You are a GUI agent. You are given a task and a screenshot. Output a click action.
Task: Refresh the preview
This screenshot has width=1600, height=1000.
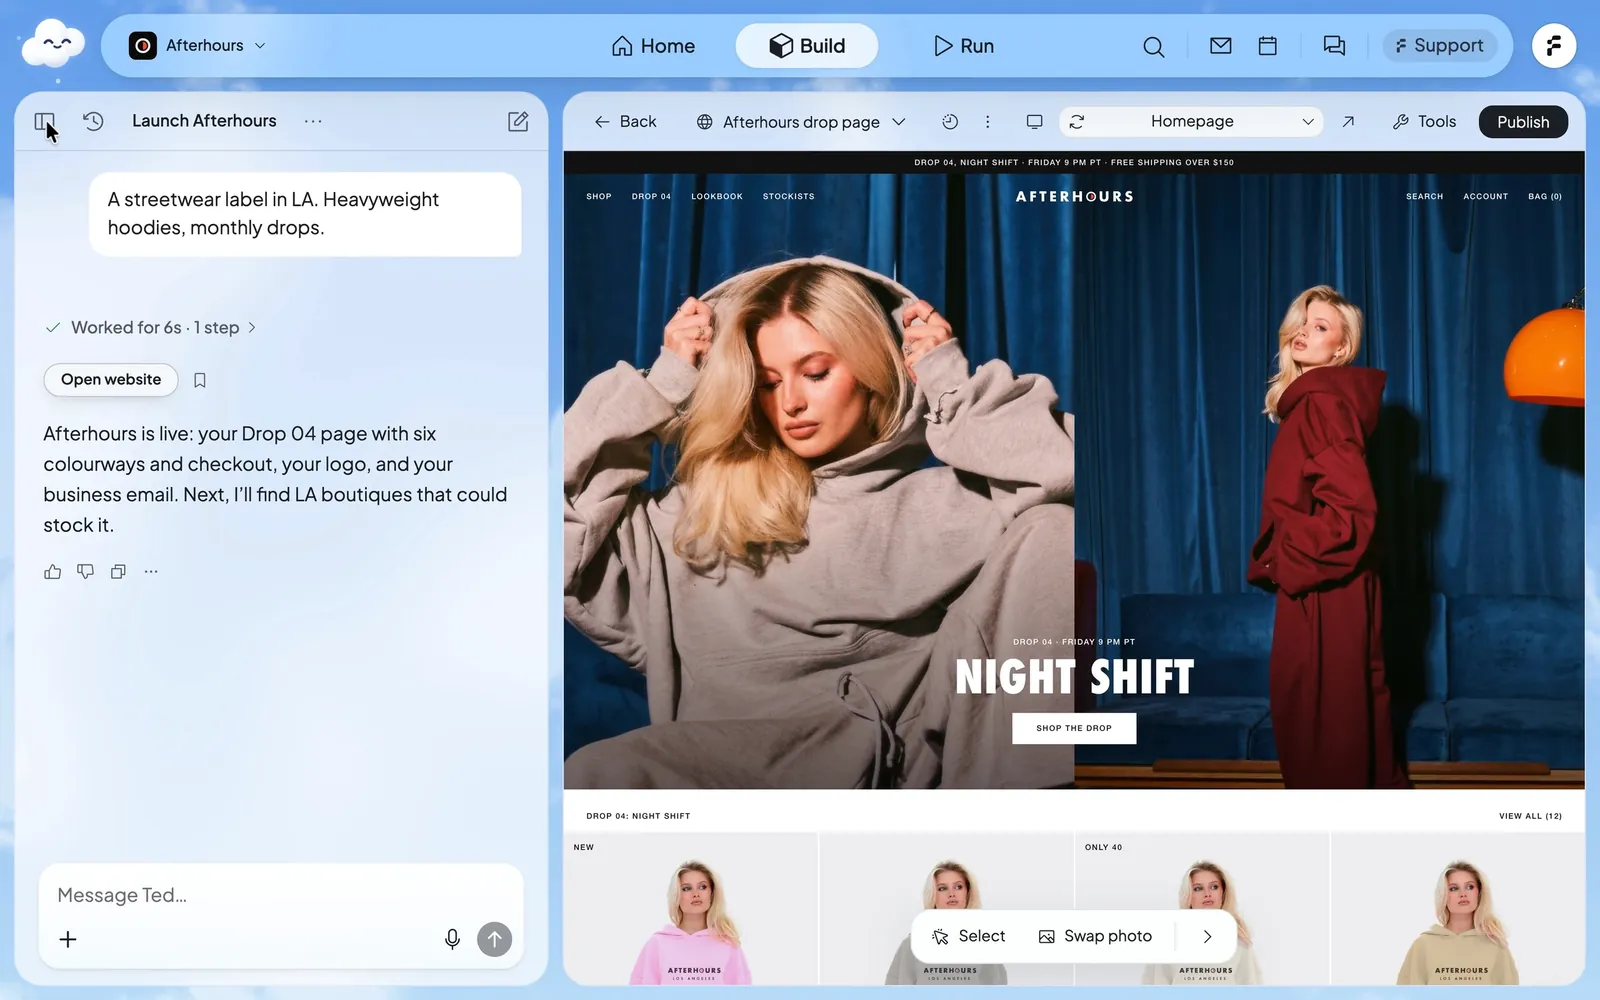tap(1077, 122)
